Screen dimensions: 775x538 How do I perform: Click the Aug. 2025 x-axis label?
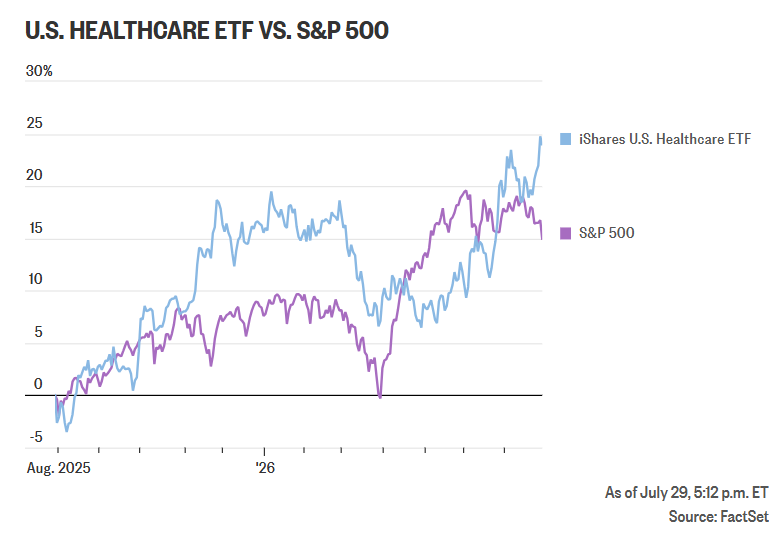click(x=59, y=468)
